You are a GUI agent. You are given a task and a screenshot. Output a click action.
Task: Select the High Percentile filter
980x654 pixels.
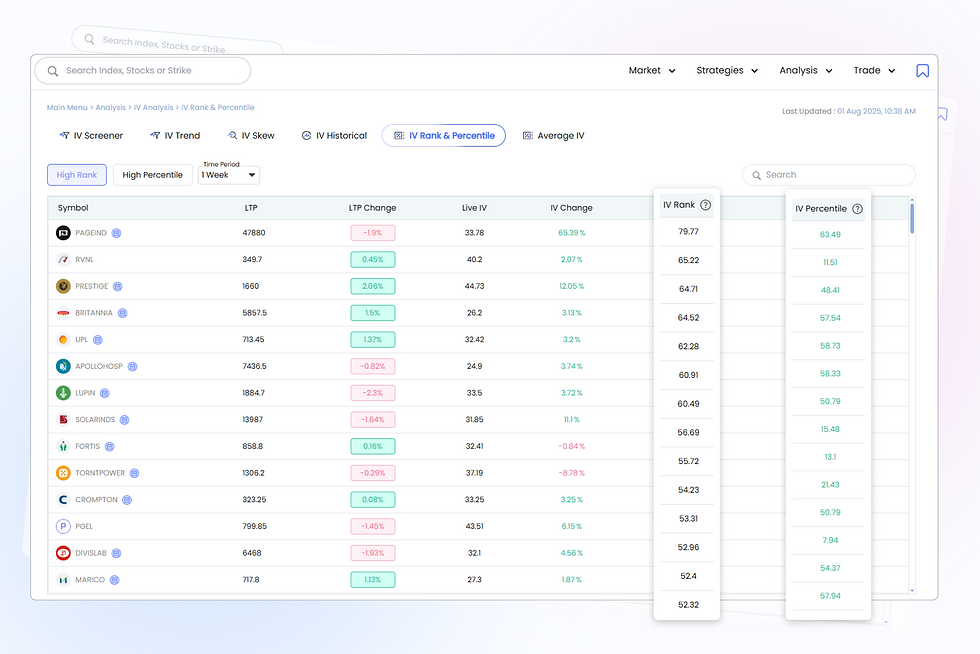coord(152,175)
